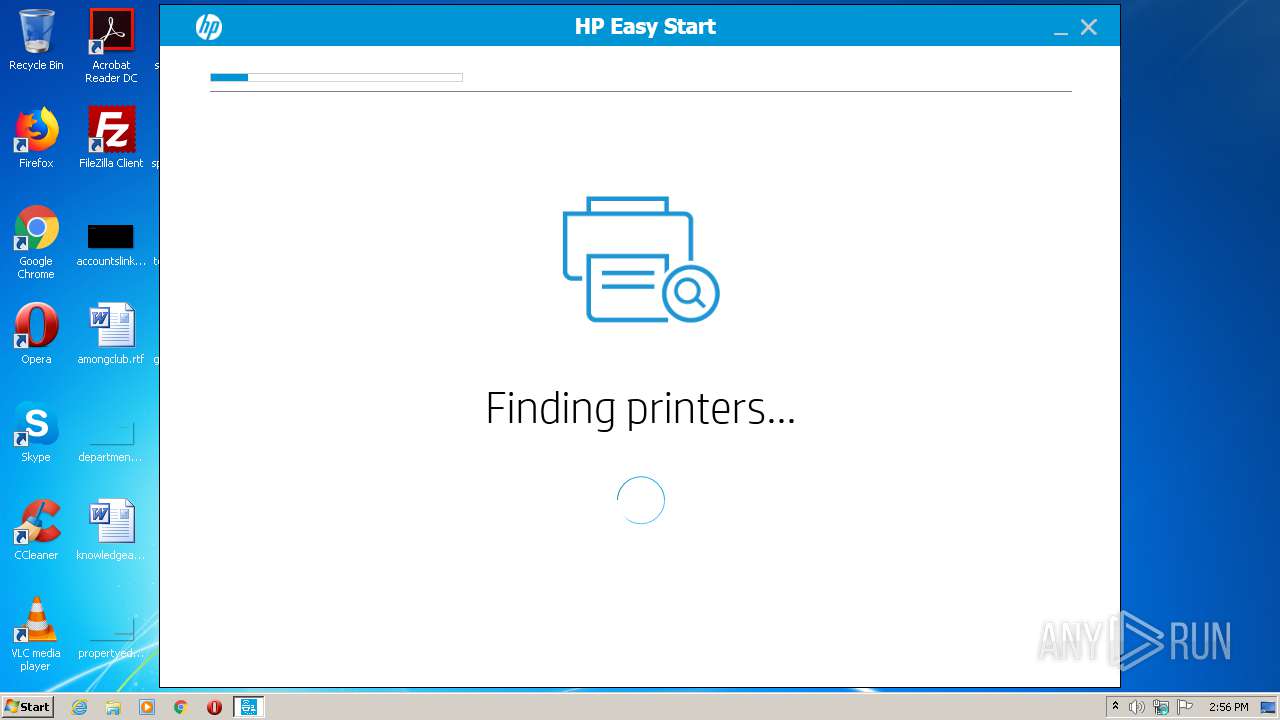Select the Acrobat Reader DC shortcut
This screenshot has height=720, width=1280.
[x=111, y=46]
